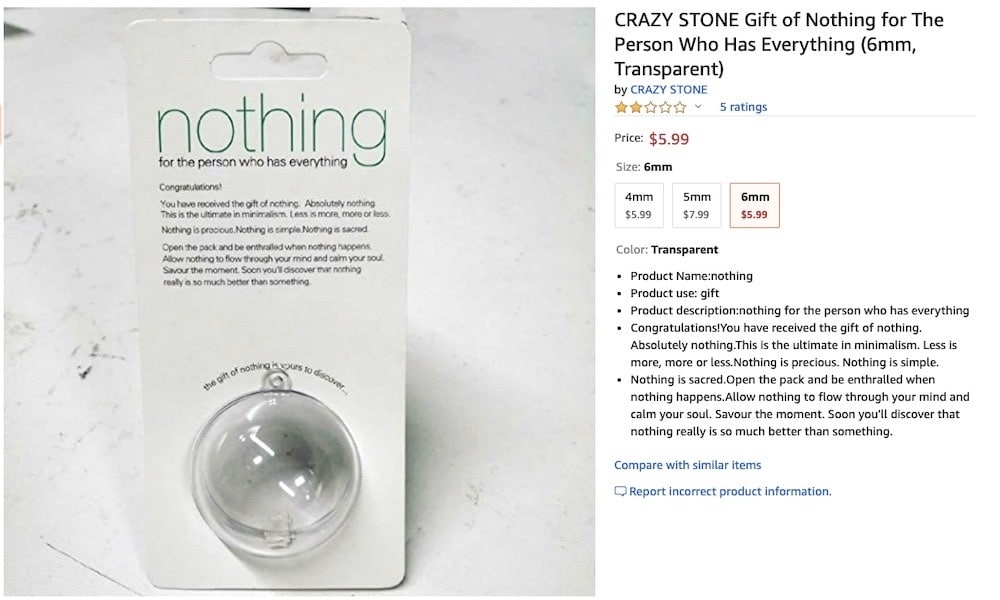The width and height of the screenshot is (1000, 600).
Task: Click the transparent plastic ball in photo
Action: coord(276,467)
